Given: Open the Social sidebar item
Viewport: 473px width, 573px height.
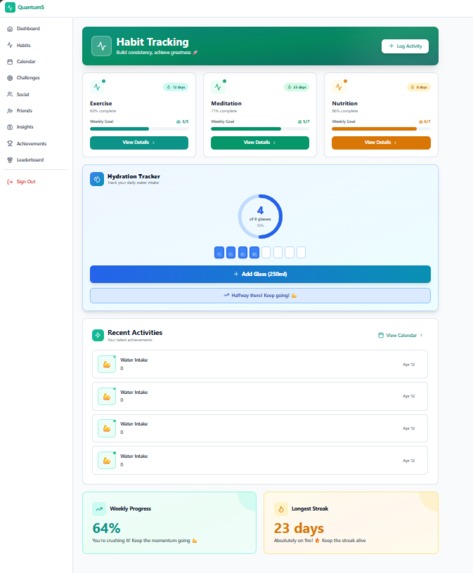Looking at the screenshot, I should pos(24,94).
